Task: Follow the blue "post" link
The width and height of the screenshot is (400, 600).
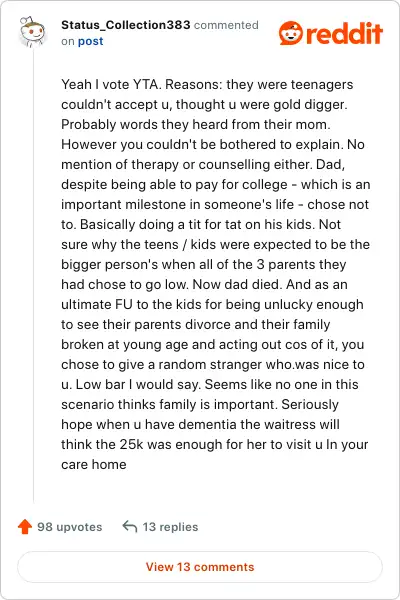Action: click(x=90, y=41)
